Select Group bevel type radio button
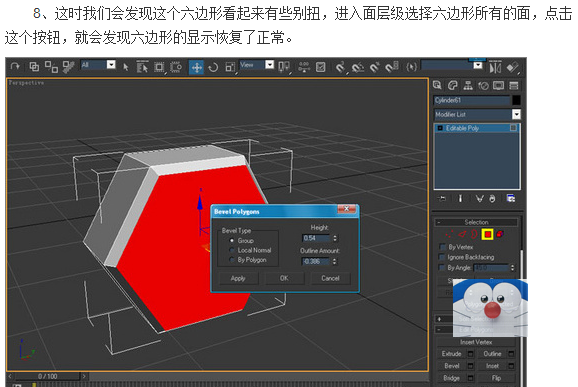This screenshot has height=387, width=578. click(x=232, y=240)
